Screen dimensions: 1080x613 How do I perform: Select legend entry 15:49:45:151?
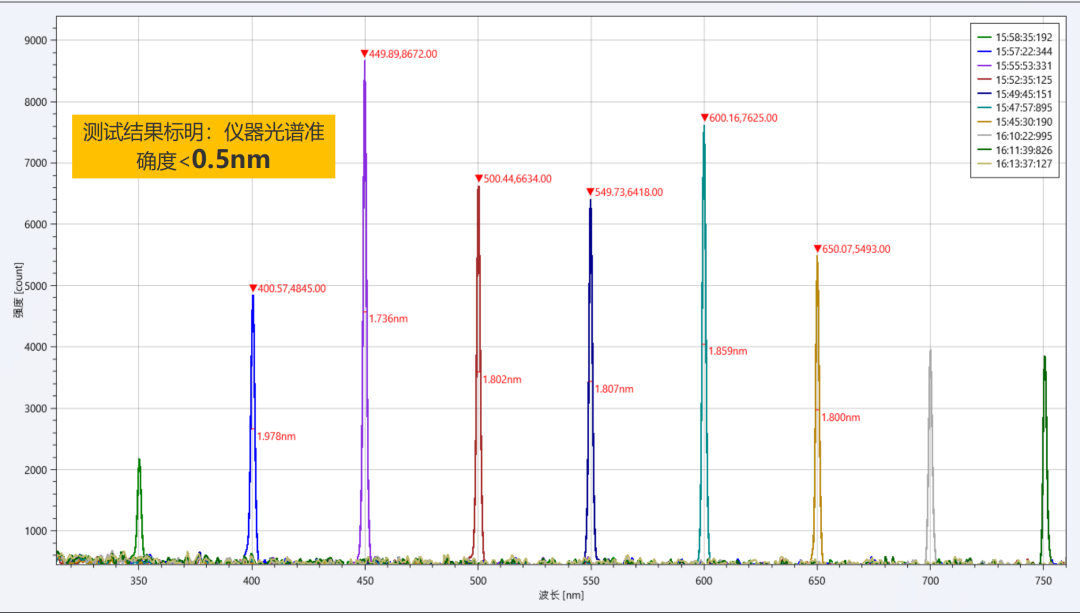(1015, 94)
